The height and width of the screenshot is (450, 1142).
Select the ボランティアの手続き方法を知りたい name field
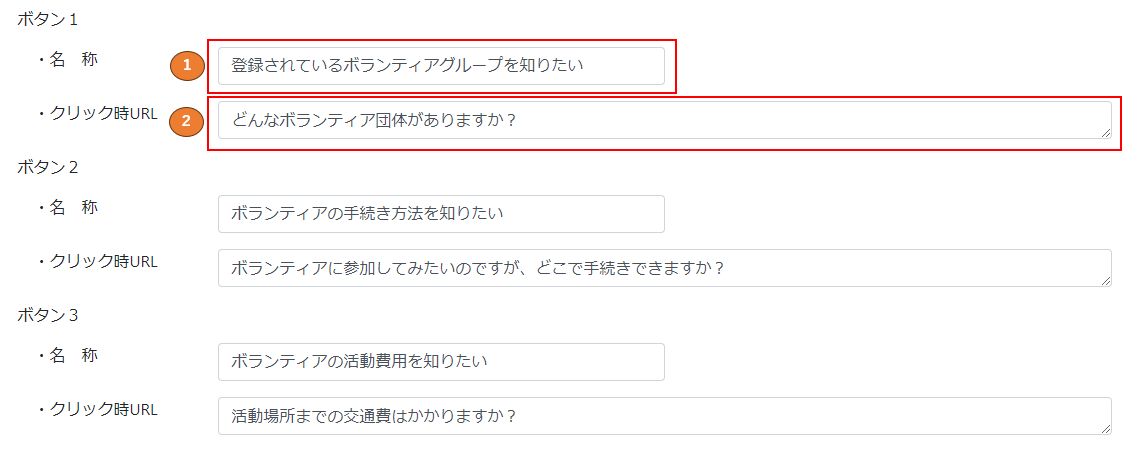(x=441, y=214)
